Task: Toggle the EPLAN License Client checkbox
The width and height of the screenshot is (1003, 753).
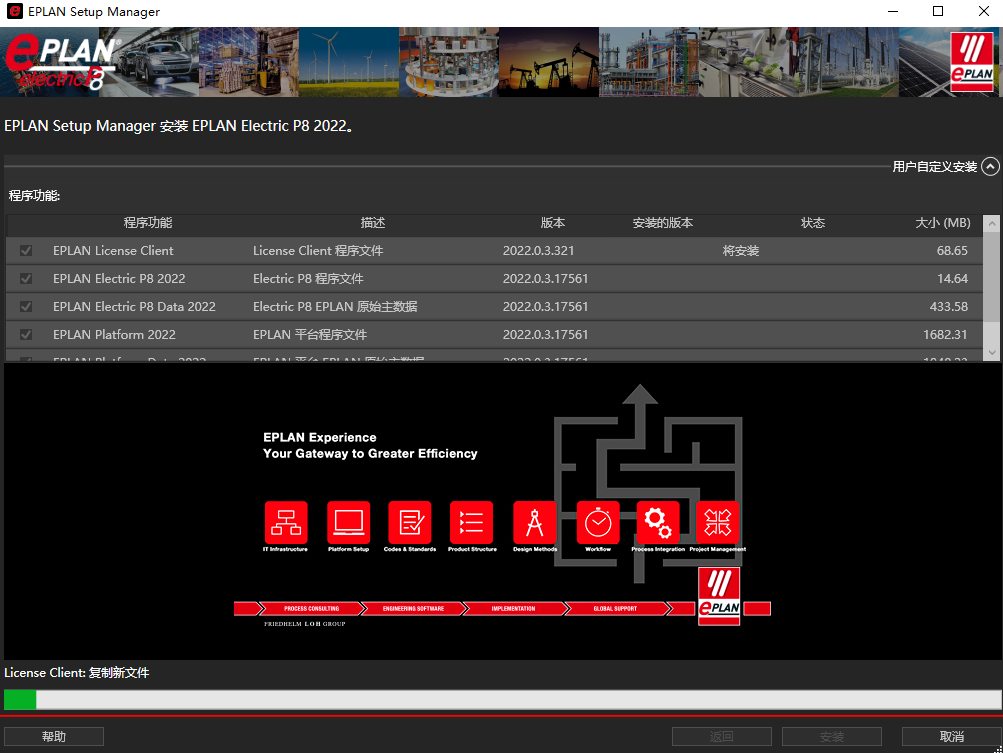Action: click(27, 251)
